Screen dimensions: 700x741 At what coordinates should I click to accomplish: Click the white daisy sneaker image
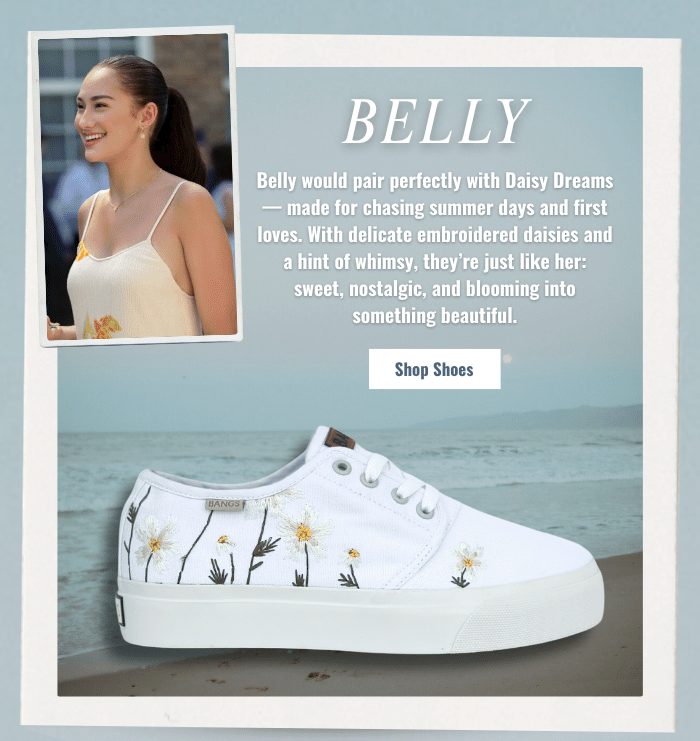(359, 541)
